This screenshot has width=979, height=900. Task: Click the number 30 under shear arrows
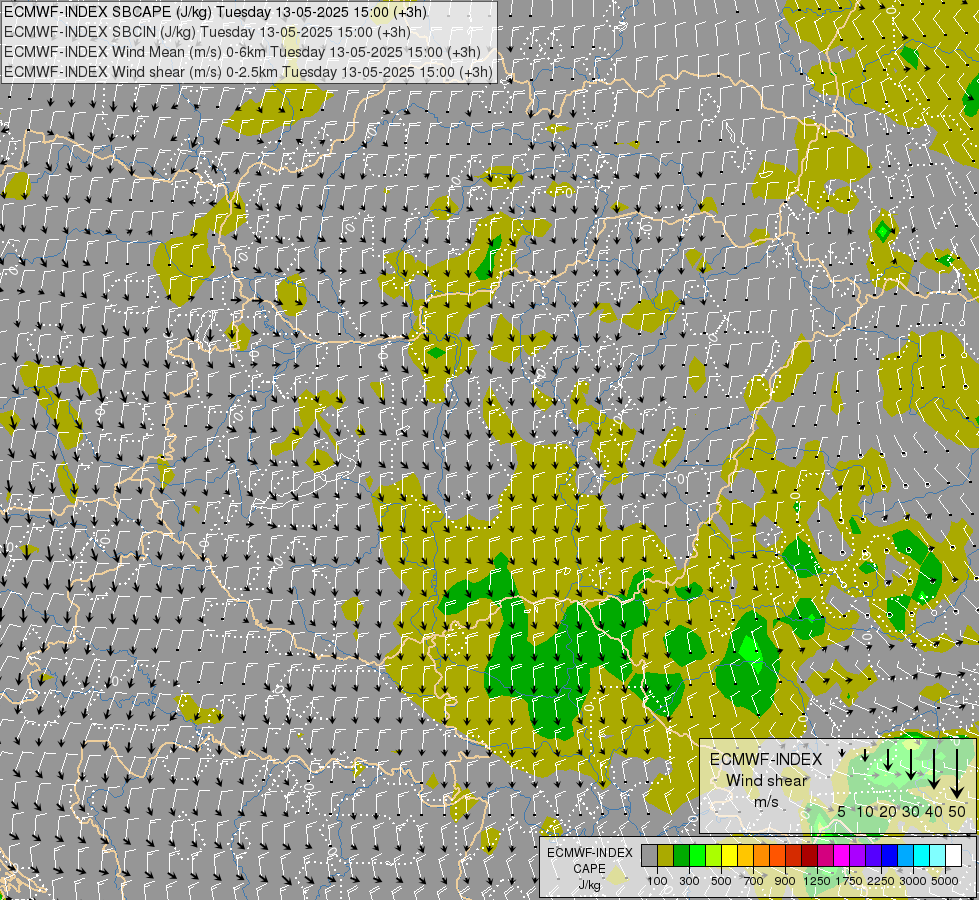coord(911,811)
